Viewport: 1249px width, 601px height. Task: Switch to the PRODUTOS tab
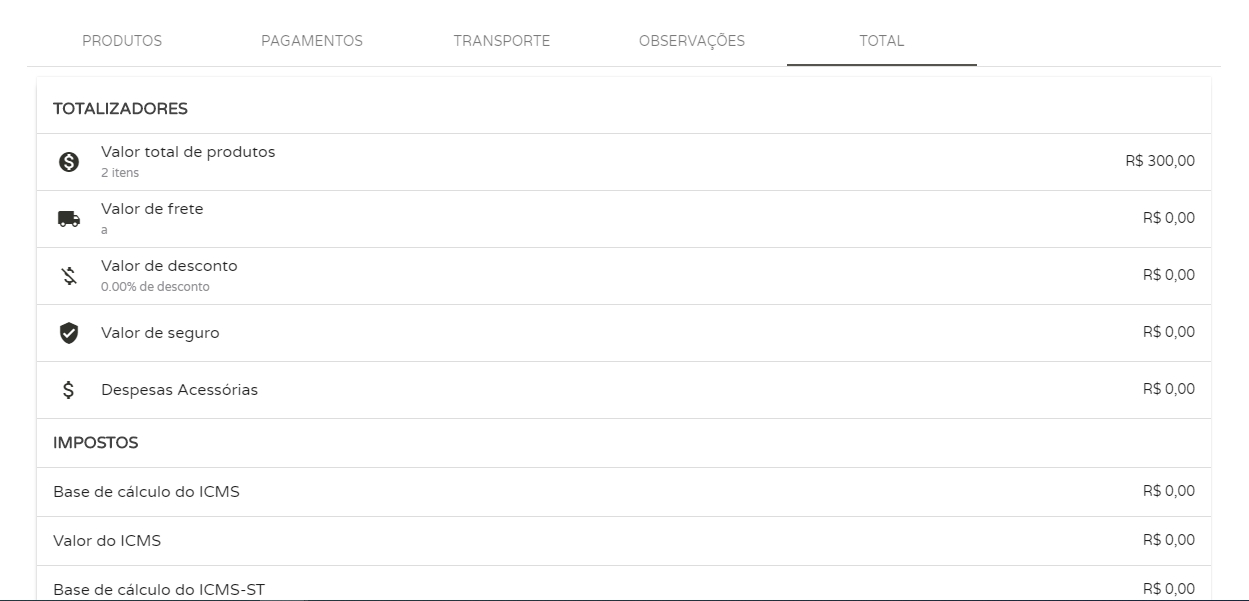click(122, 41)
